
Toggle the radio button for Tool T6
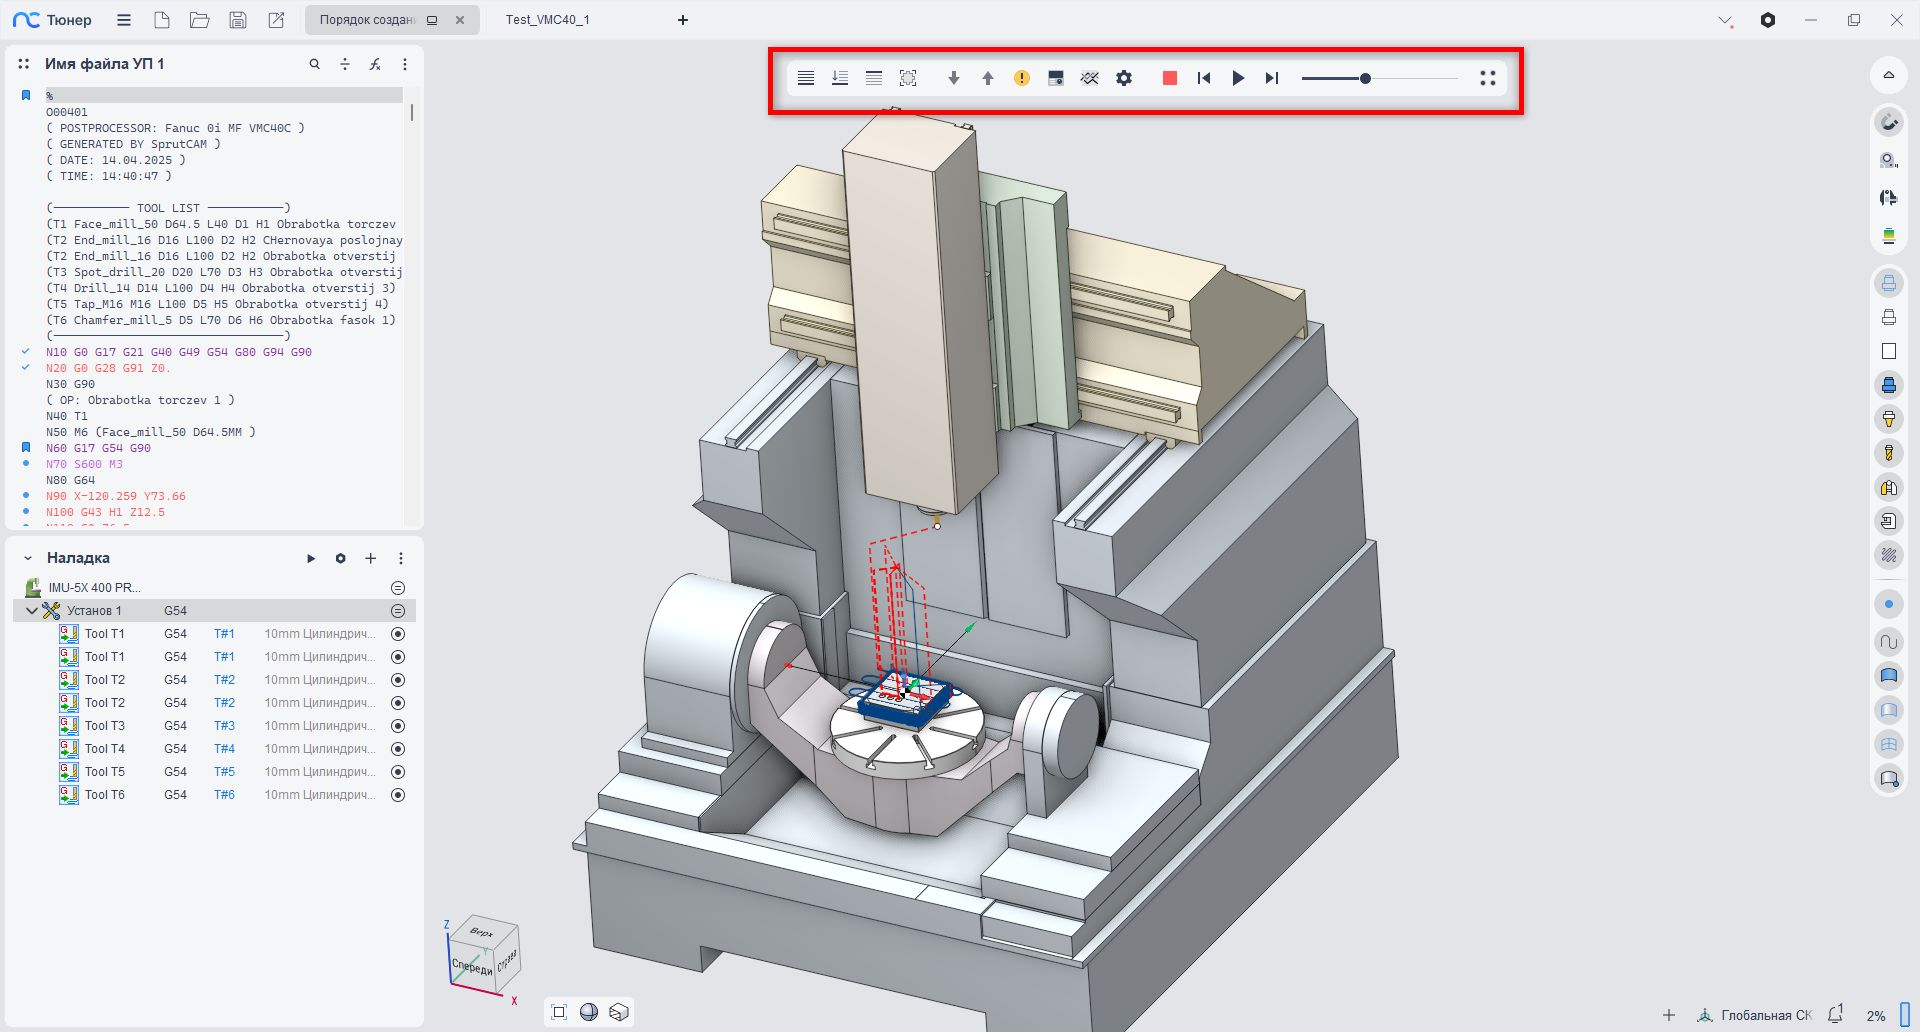coord(398,795)
